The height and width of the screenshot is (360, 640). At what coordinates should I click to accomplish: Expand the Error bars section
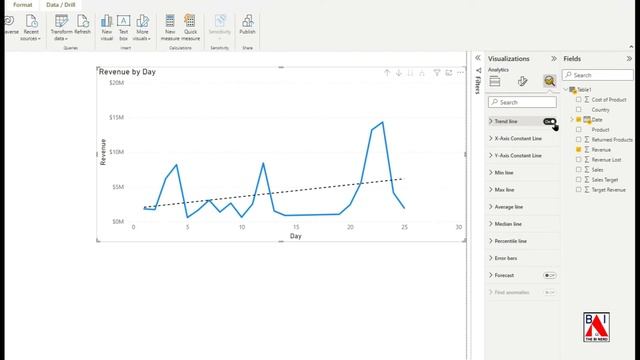coord(491,258)
